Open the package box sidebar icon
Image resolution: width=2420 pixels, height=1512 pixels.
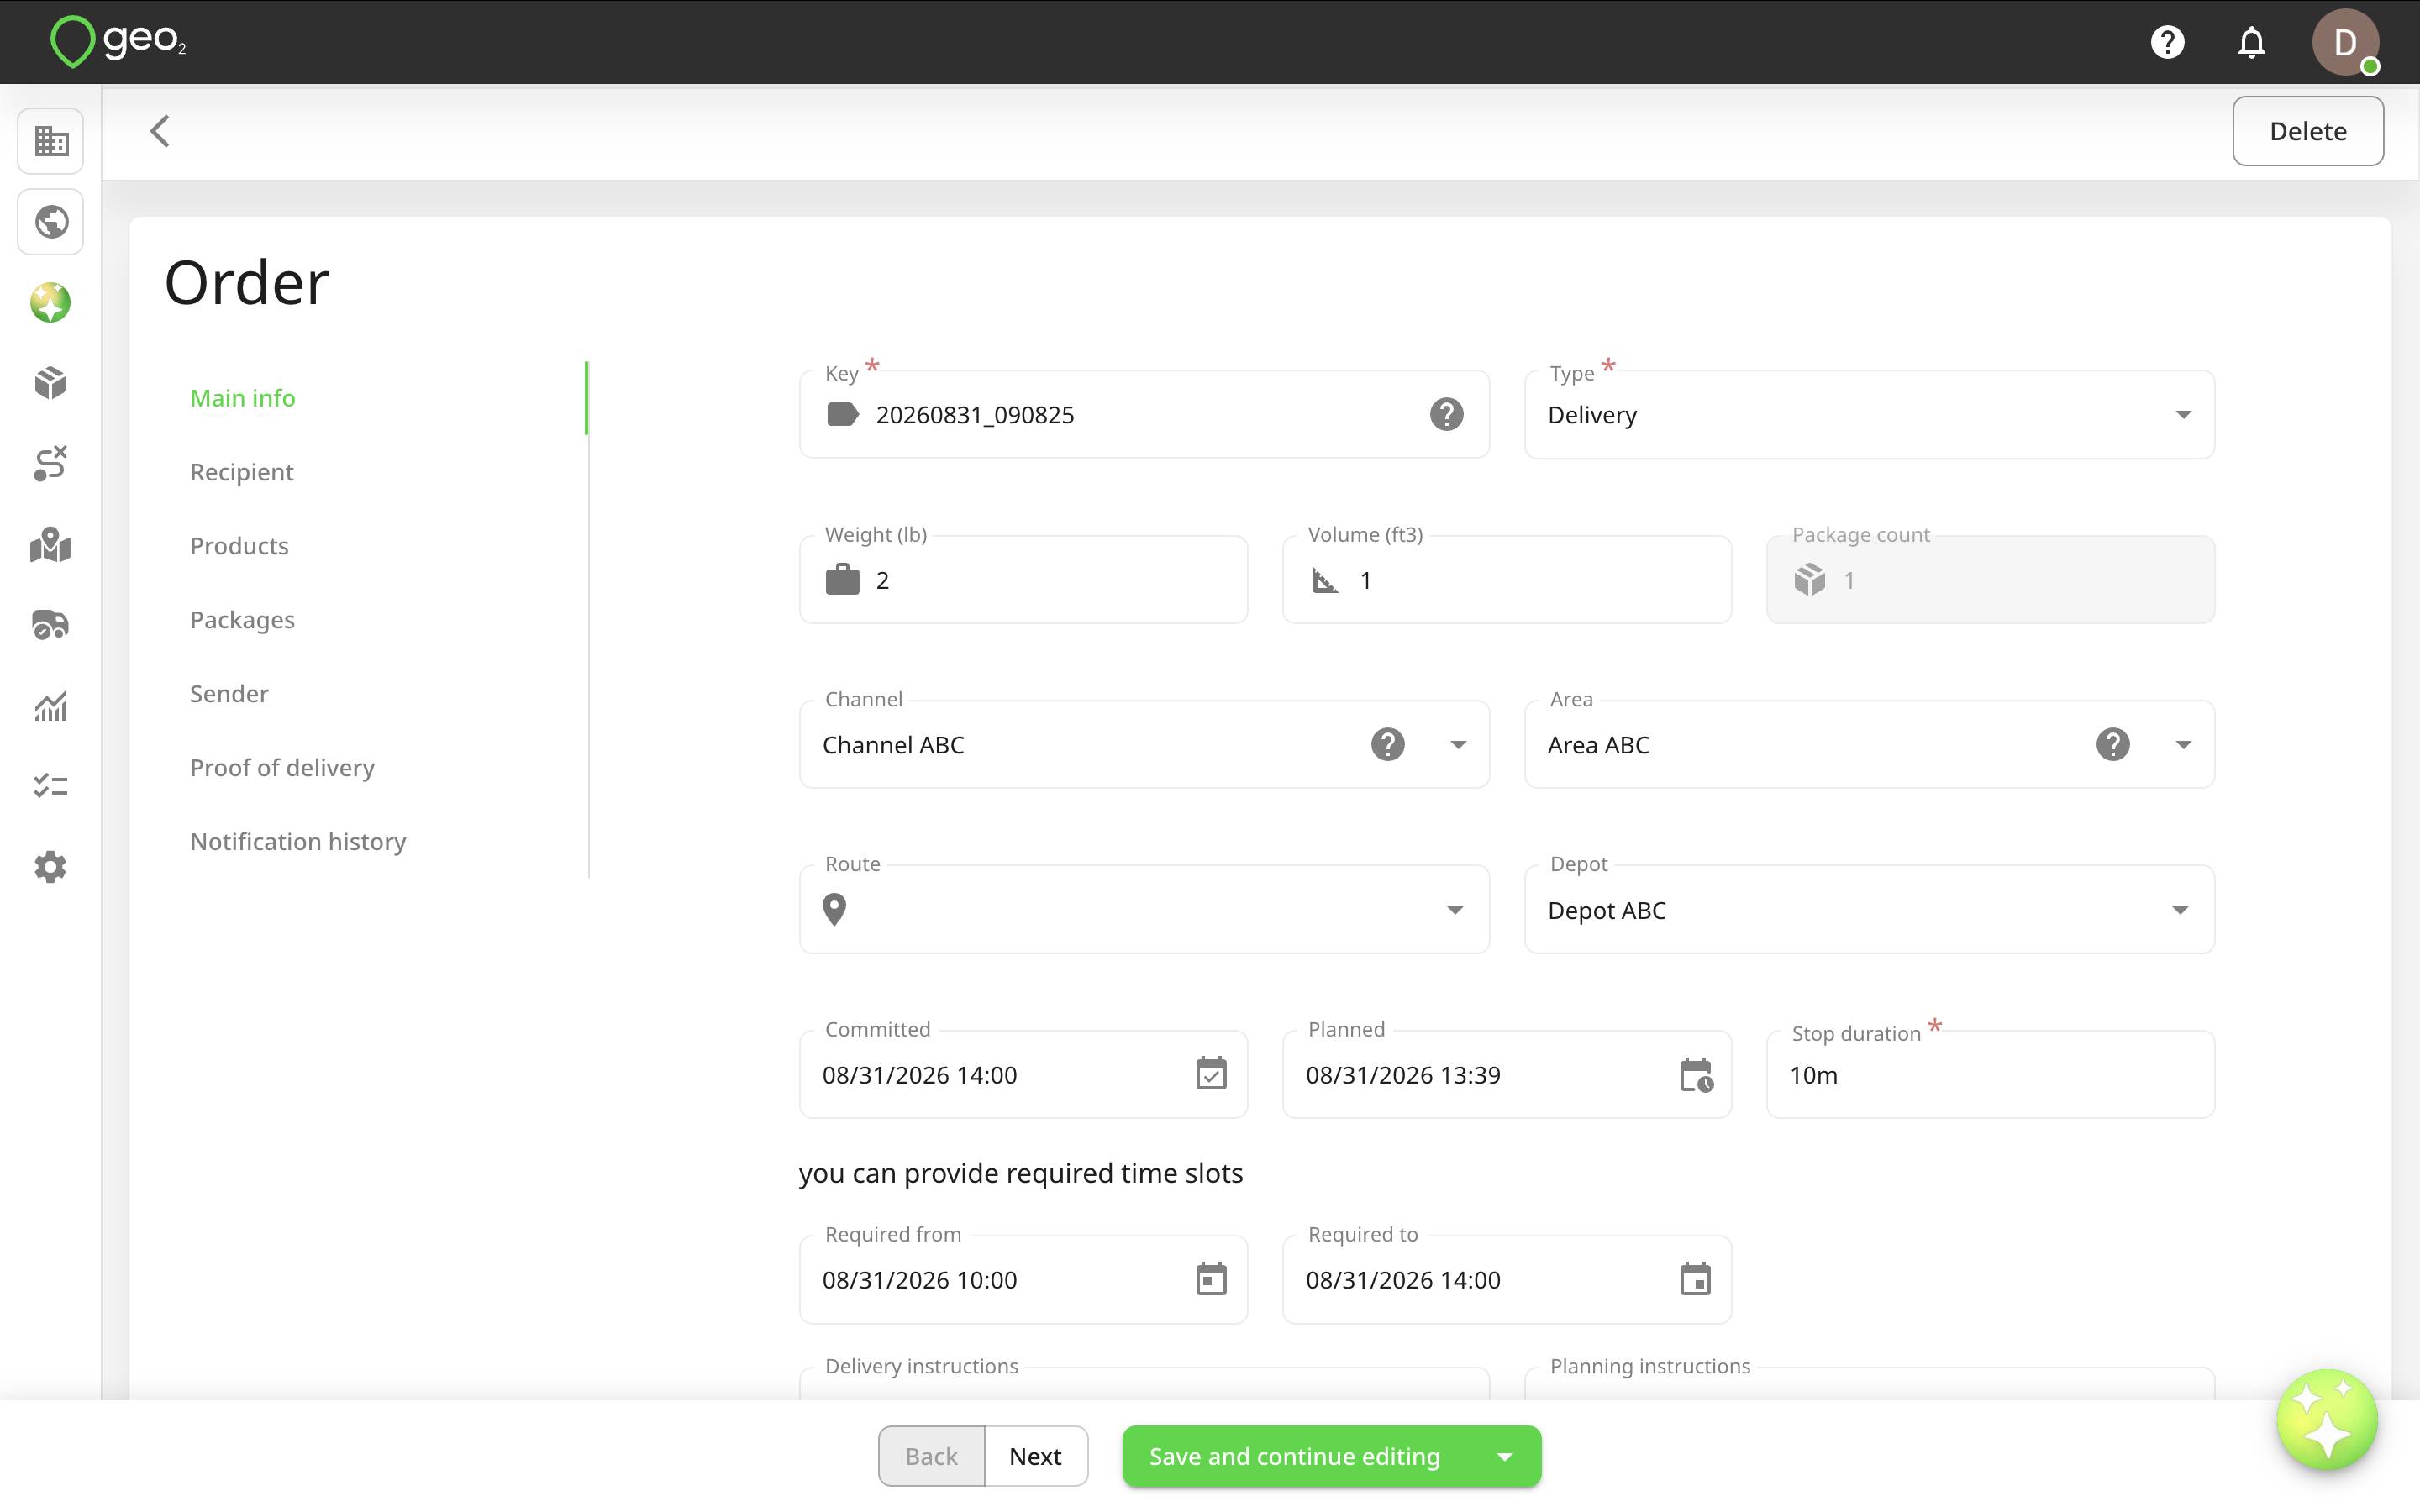[51, 383]
